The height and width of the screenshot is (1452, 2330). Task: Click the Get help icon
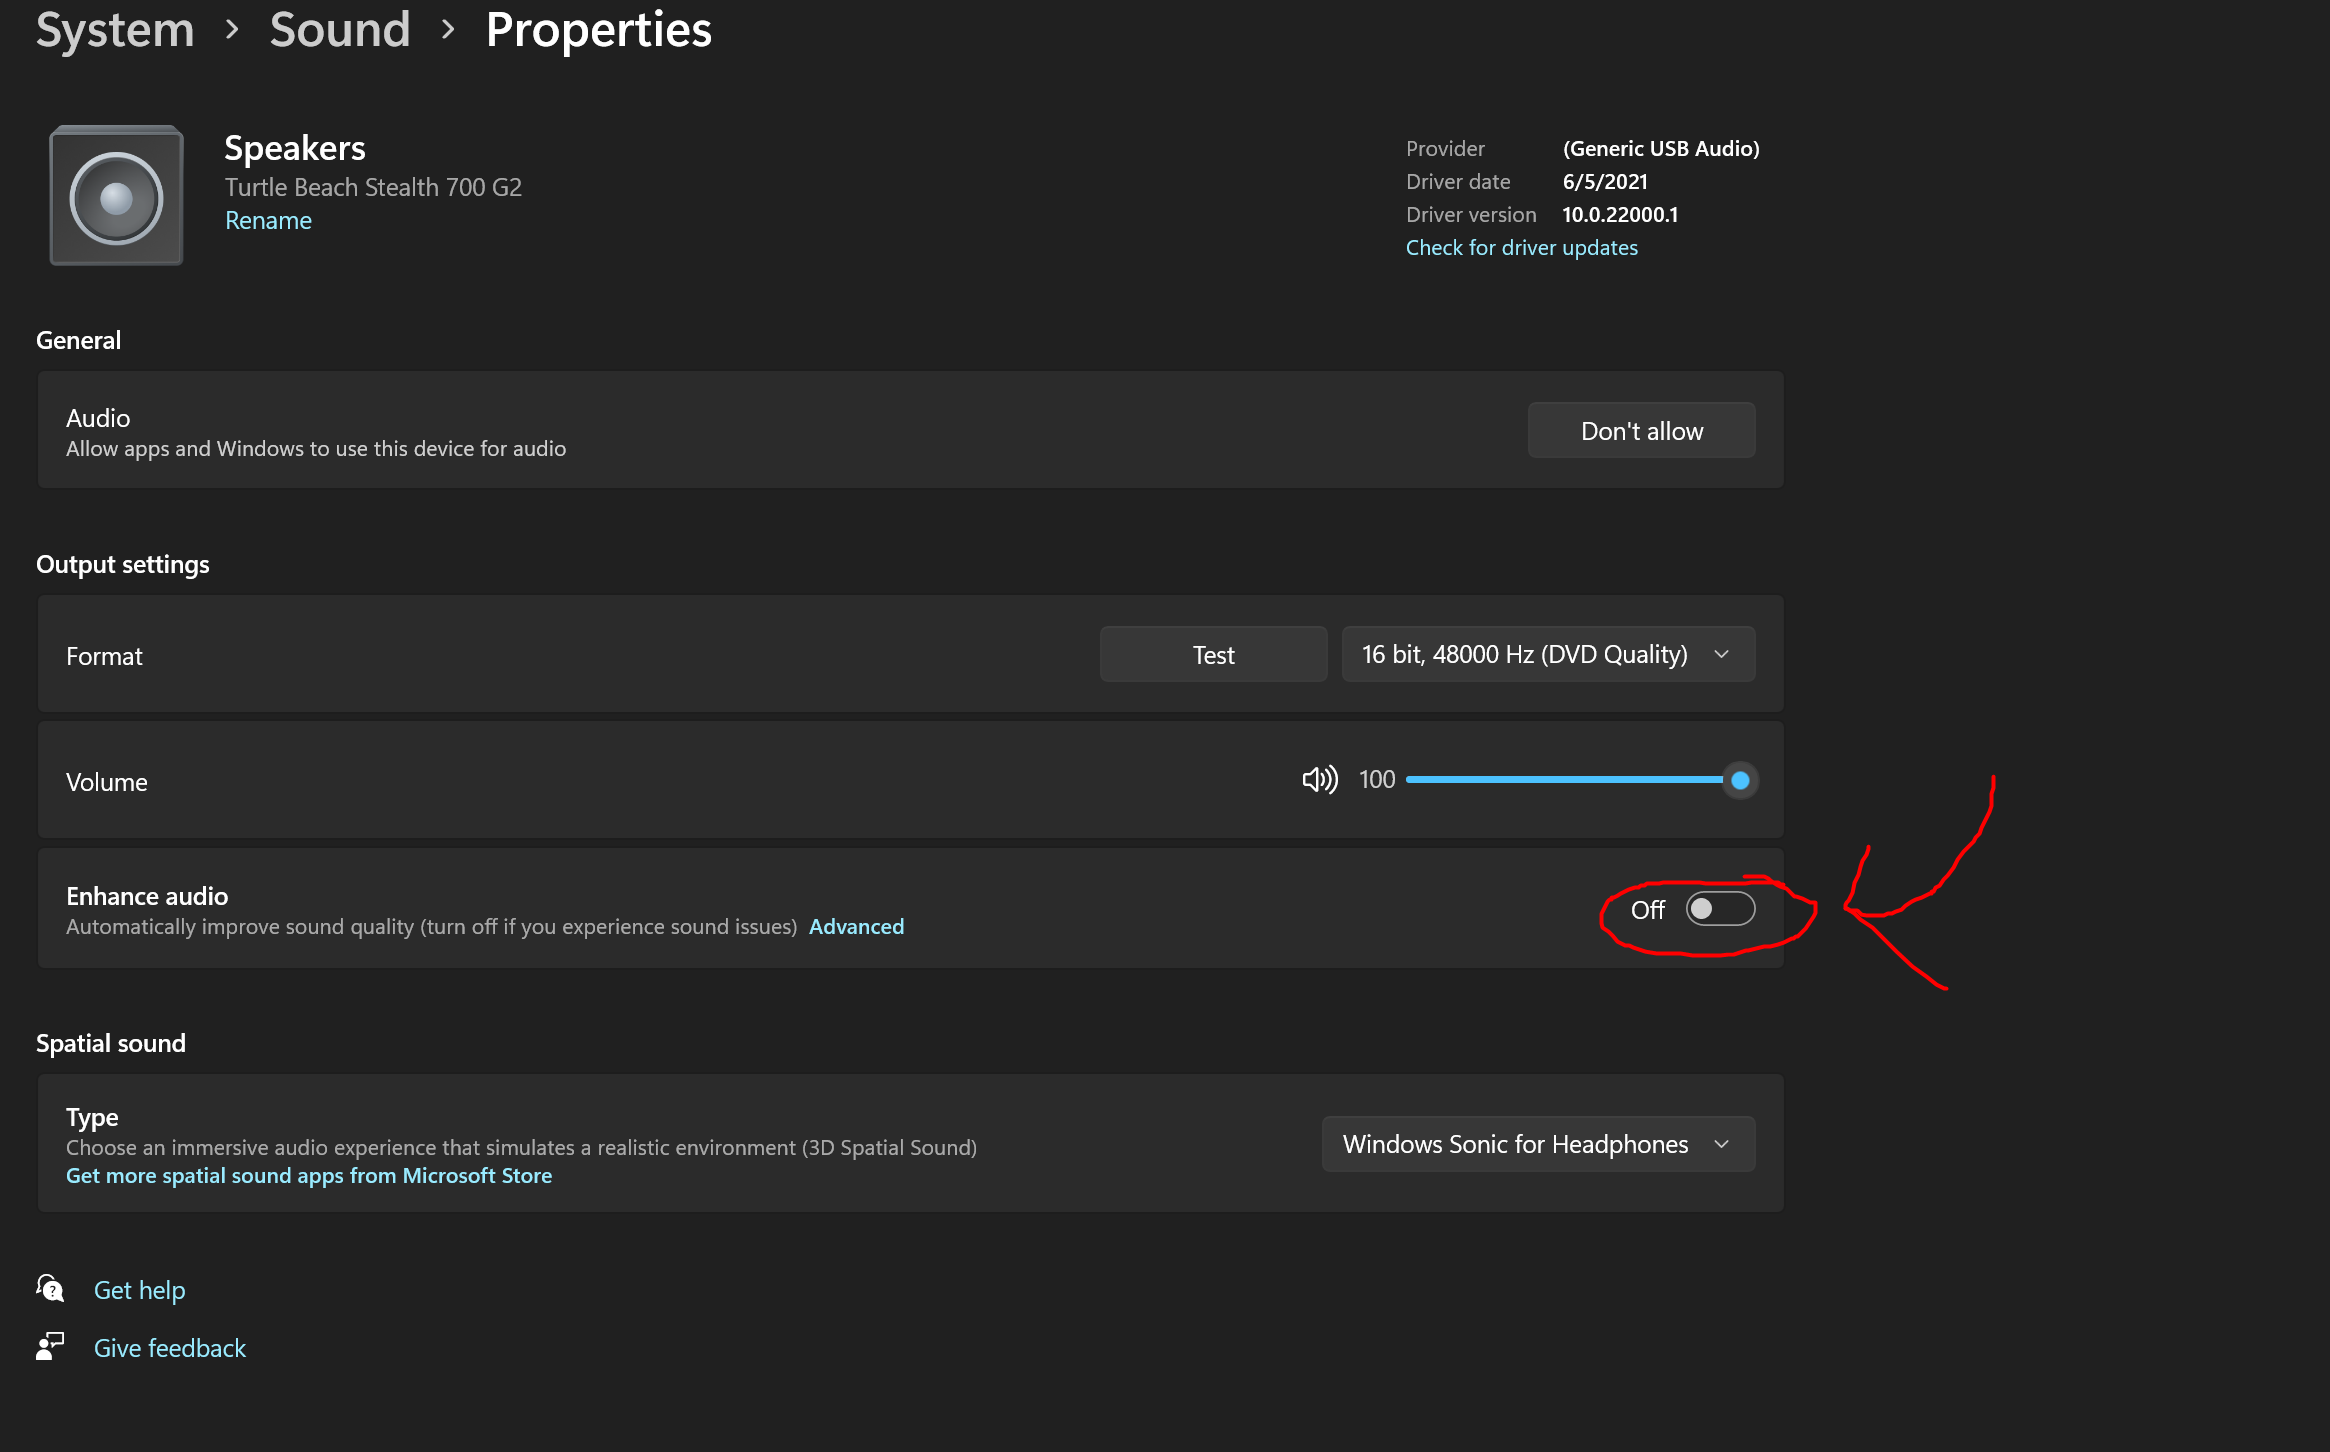coord(50,1289)
